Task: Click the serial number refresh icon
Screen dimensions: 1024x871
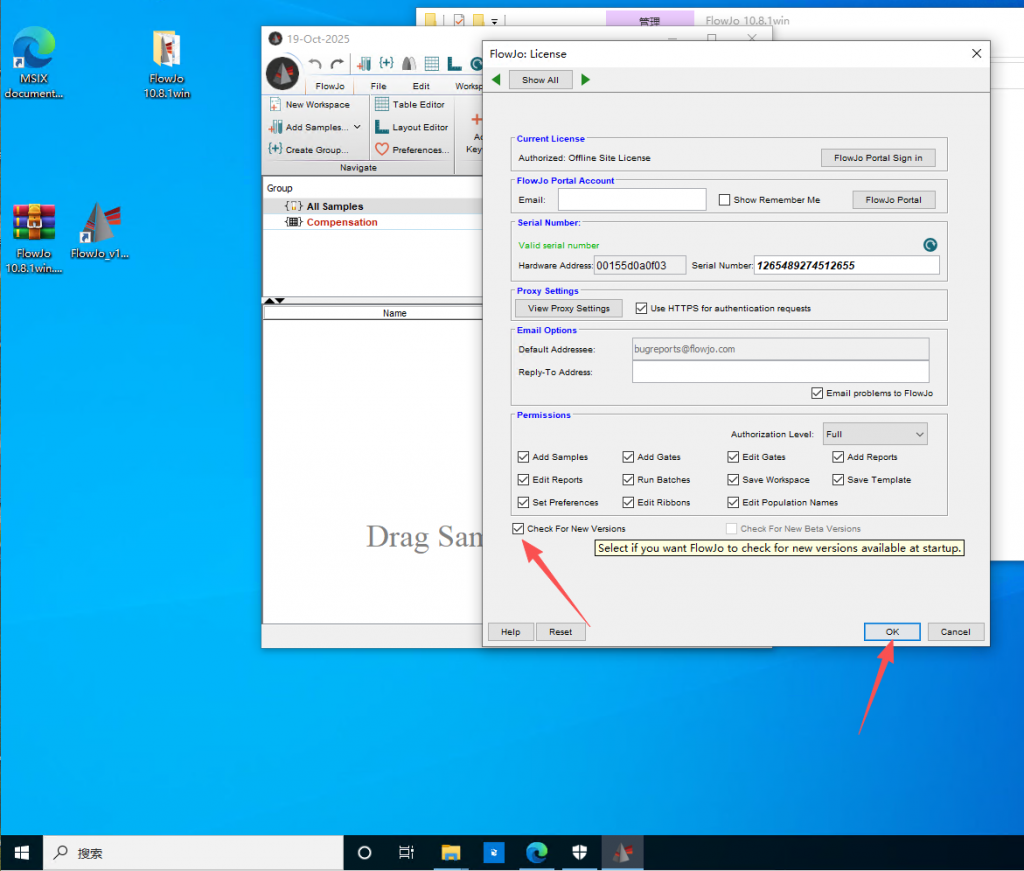Action: pos(929,245)
